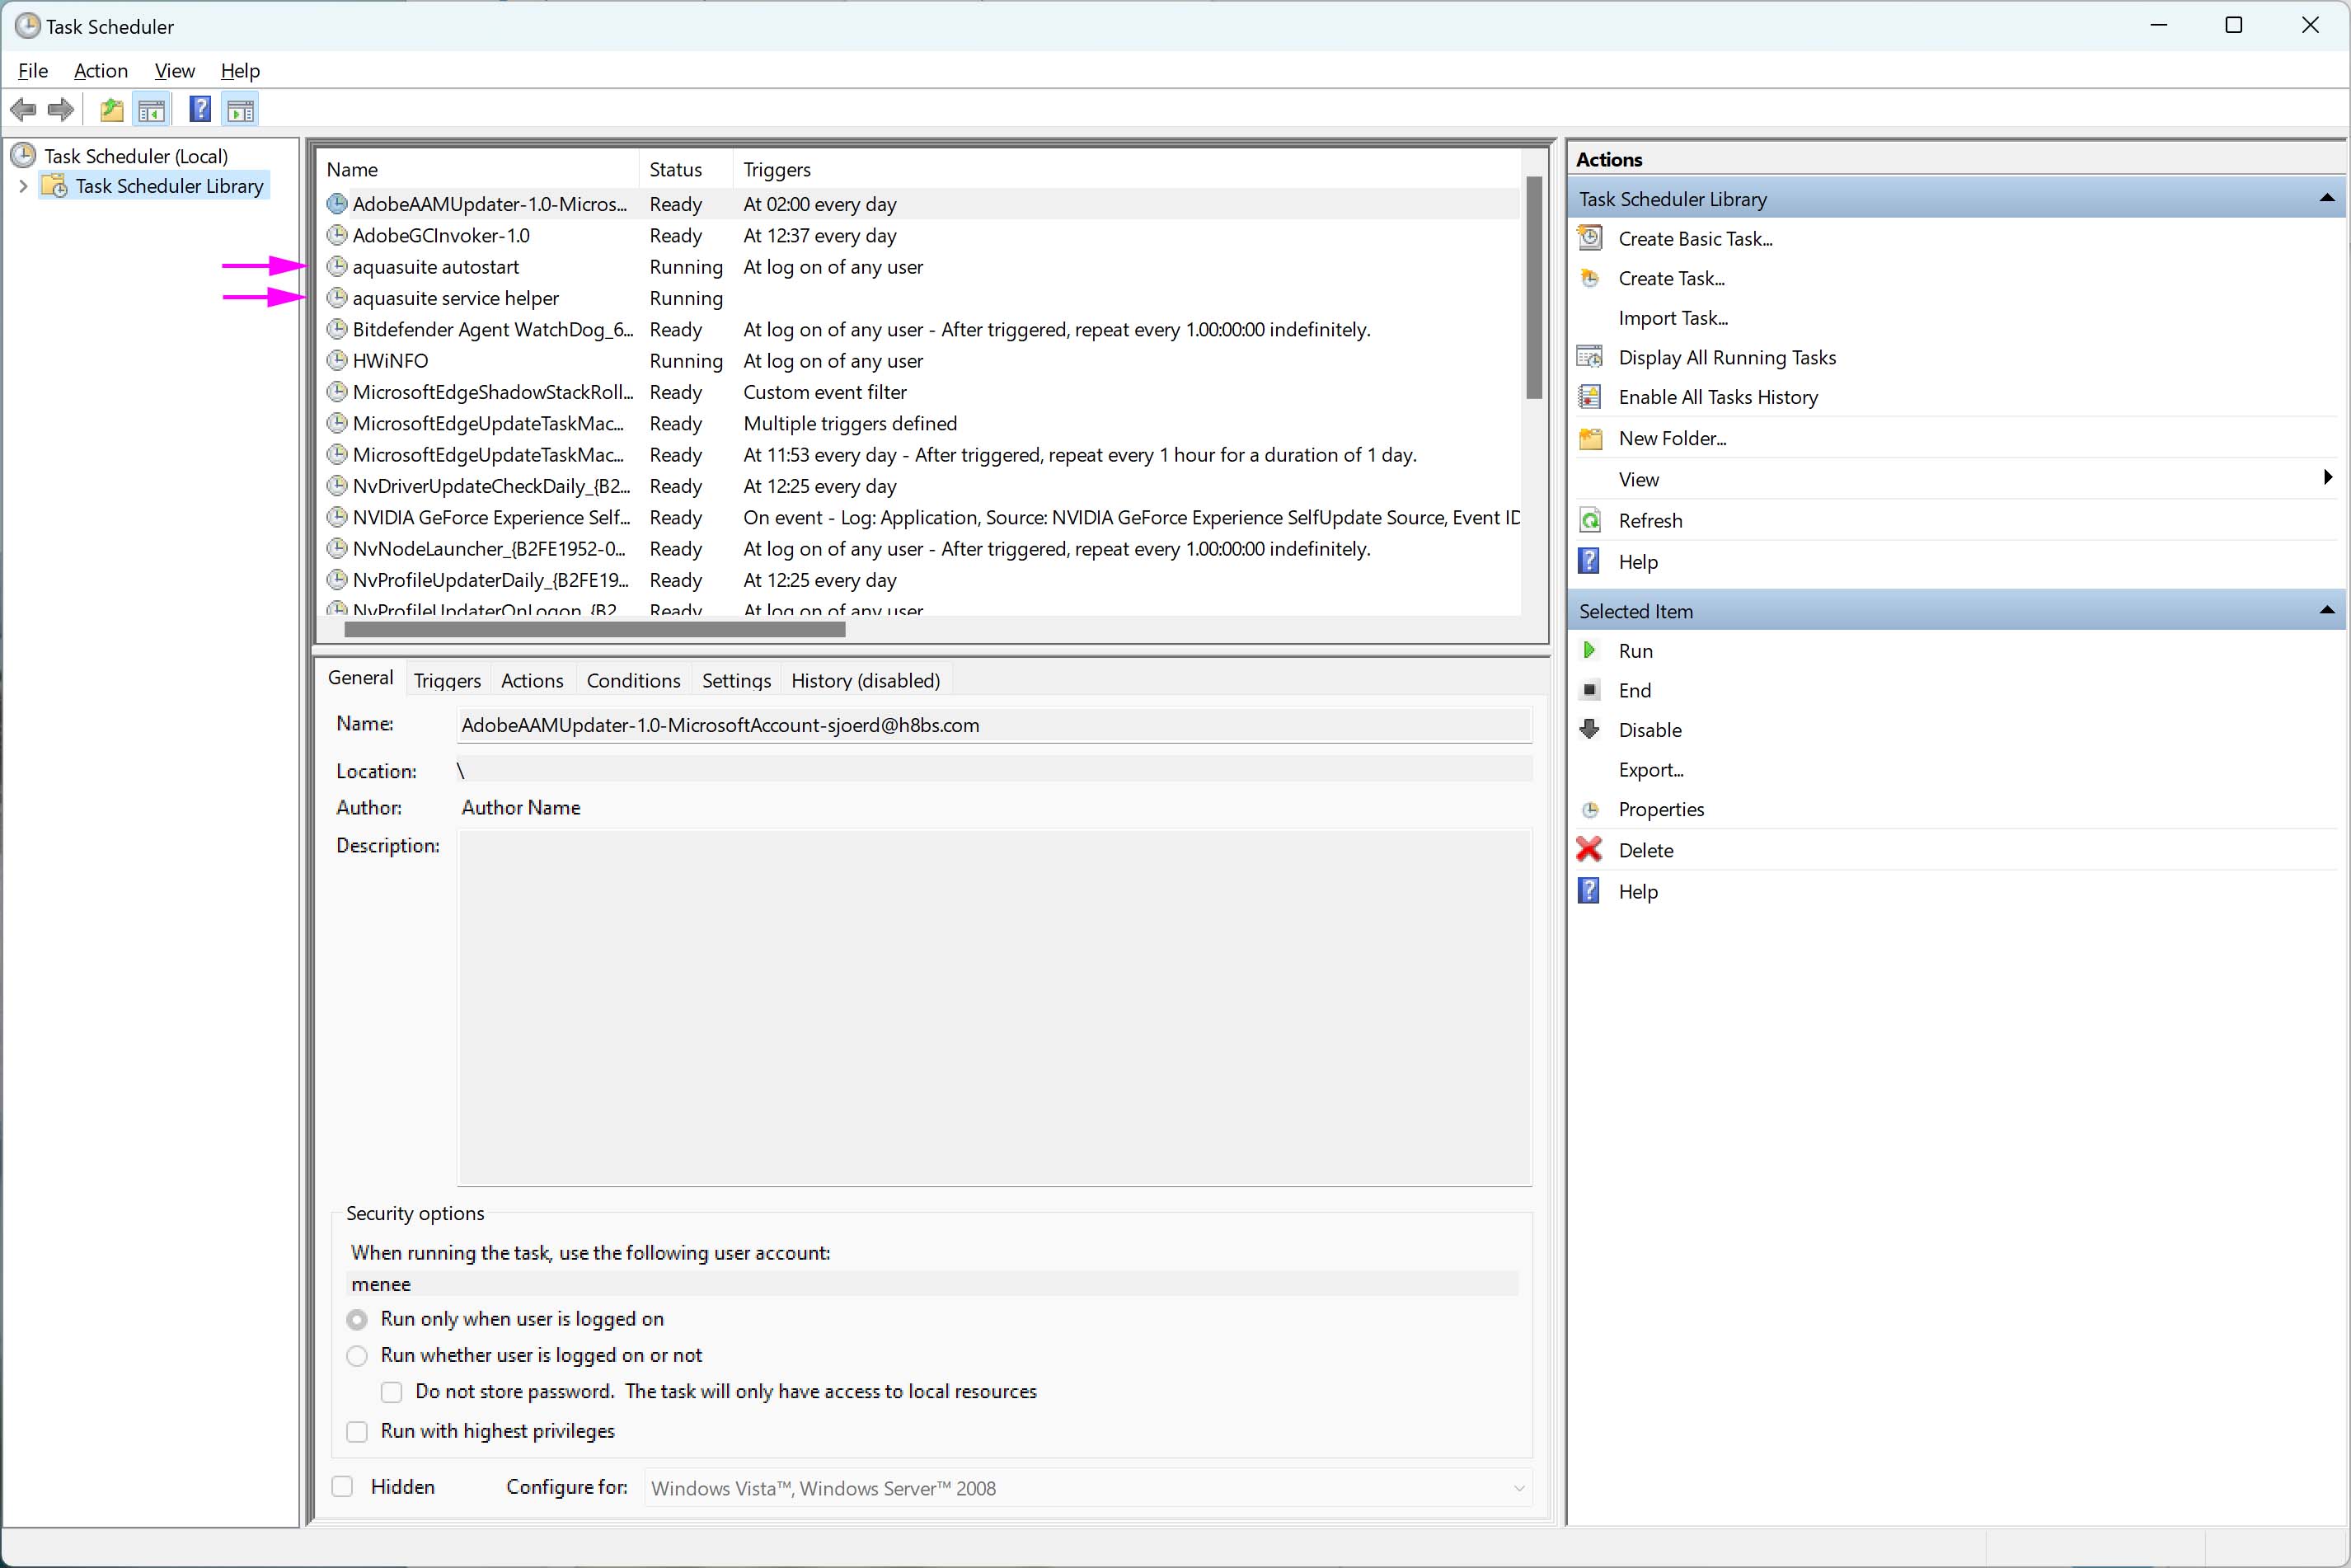Click the task list horizontal scrollbar

(594, 630)
